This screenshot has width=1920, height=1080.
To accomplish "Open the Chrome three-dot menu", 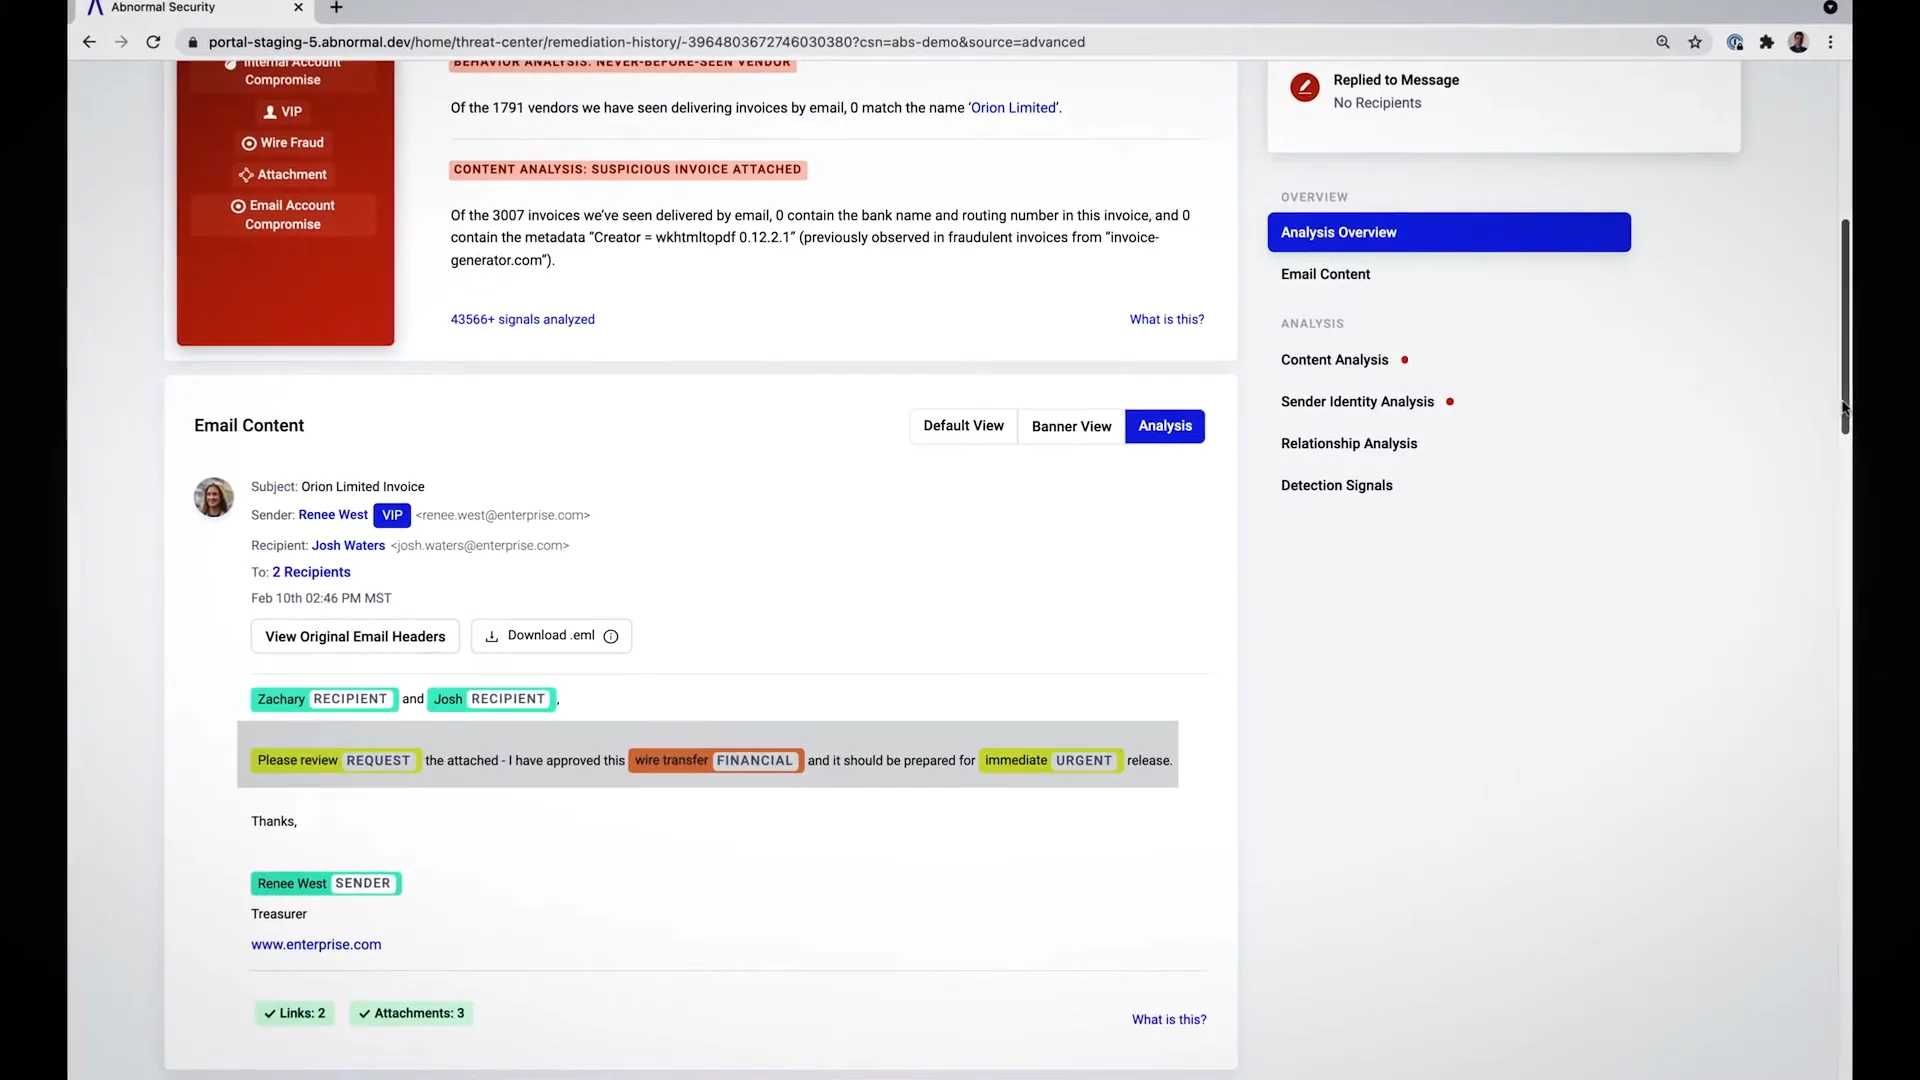I will 1831,42.
